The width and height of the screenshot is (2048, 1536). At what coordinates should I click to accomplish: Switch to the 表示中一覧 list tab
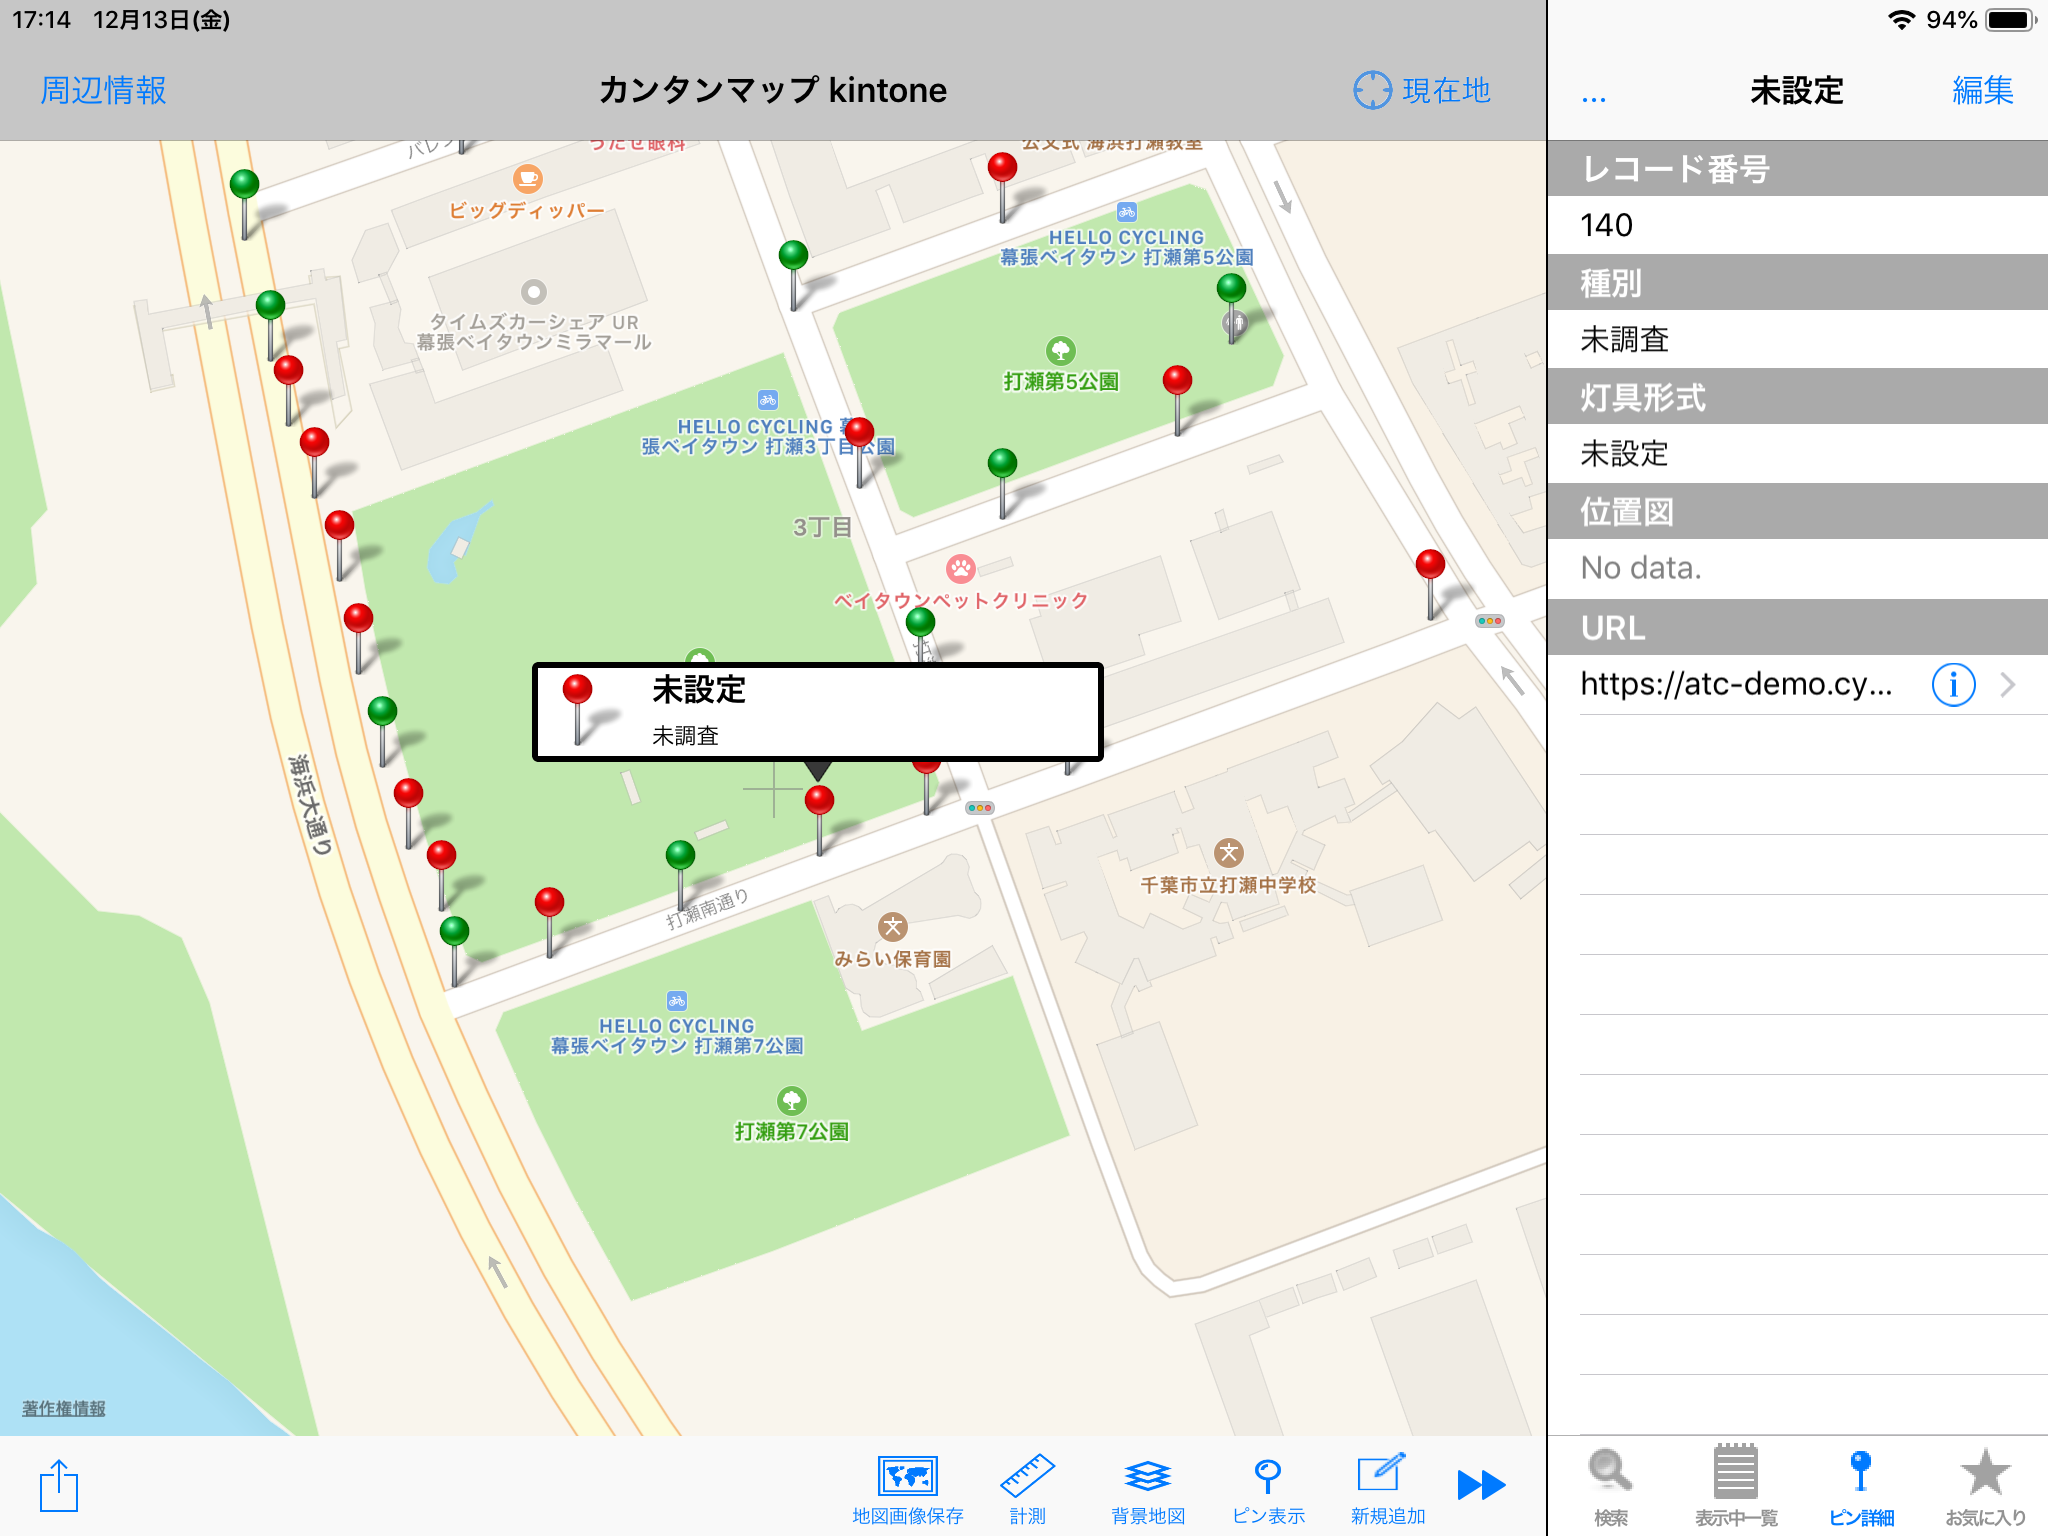1736,1488
